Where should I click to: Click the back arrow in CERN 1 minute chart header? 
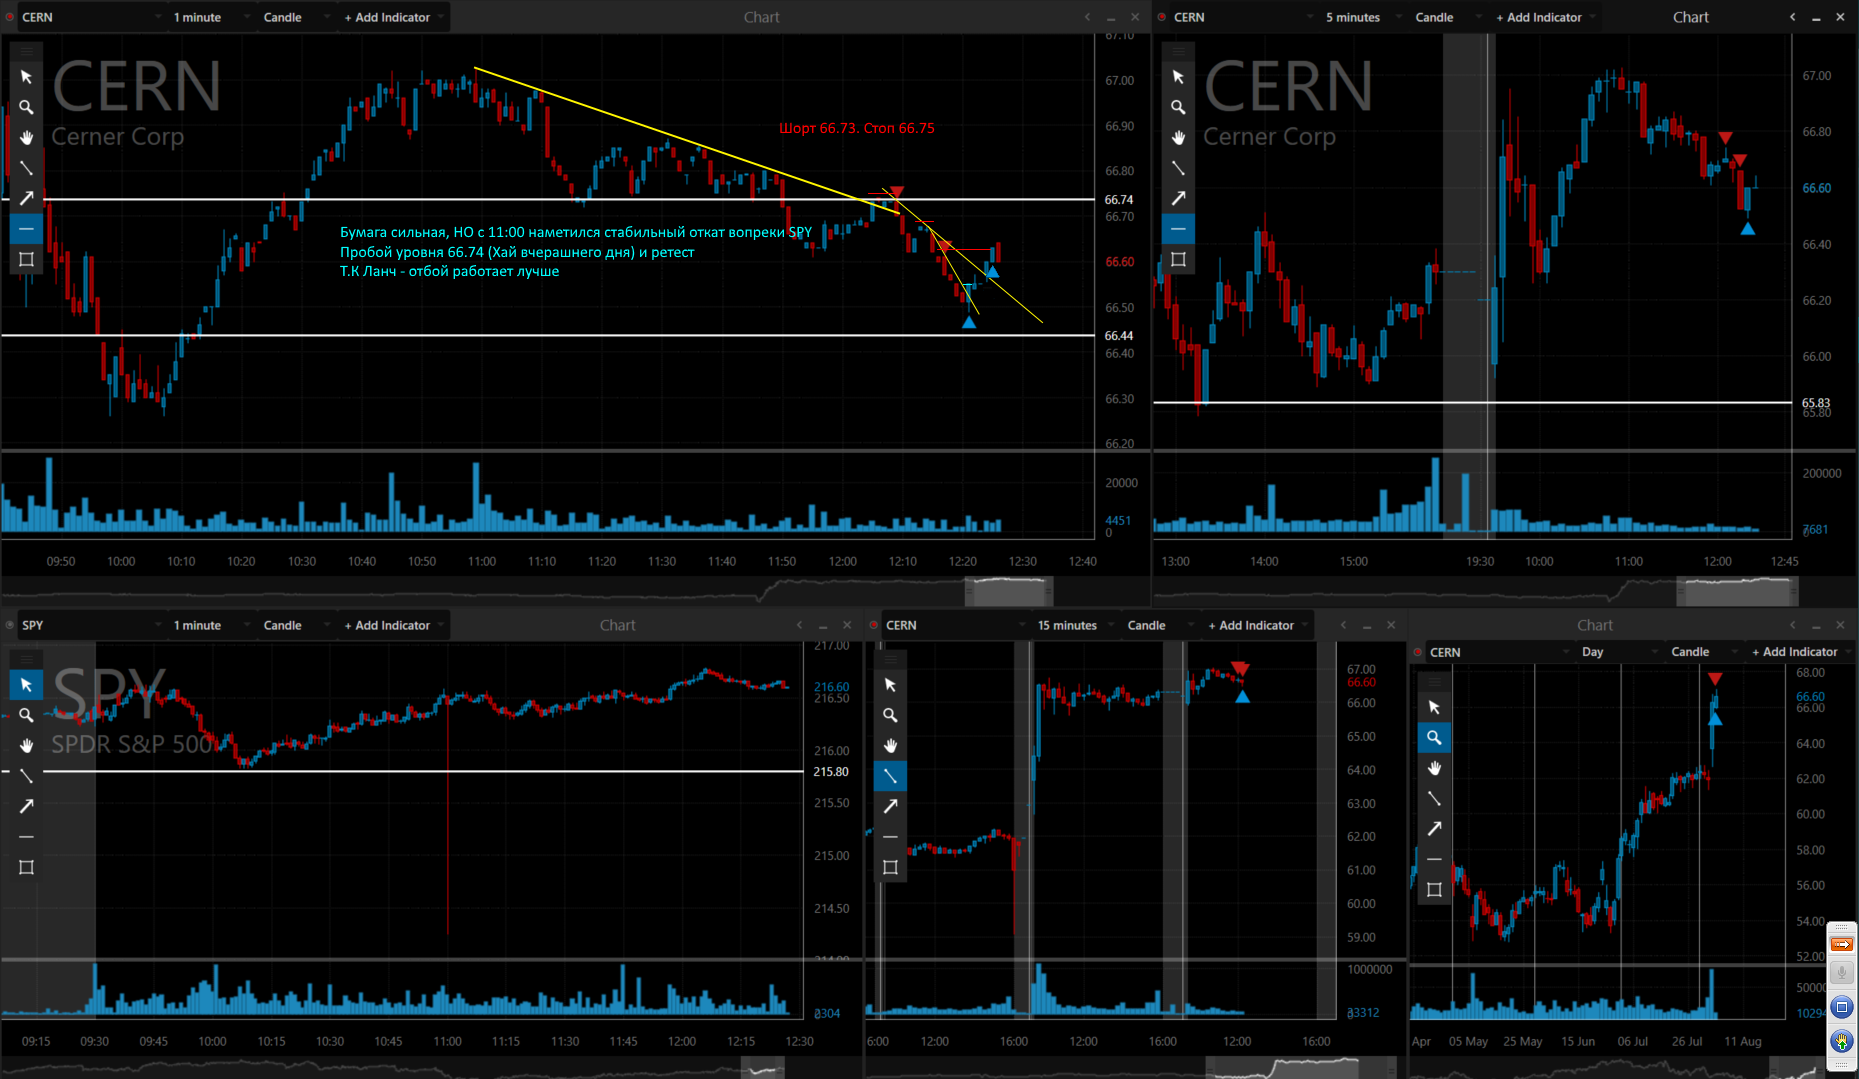click(1087, 17)
